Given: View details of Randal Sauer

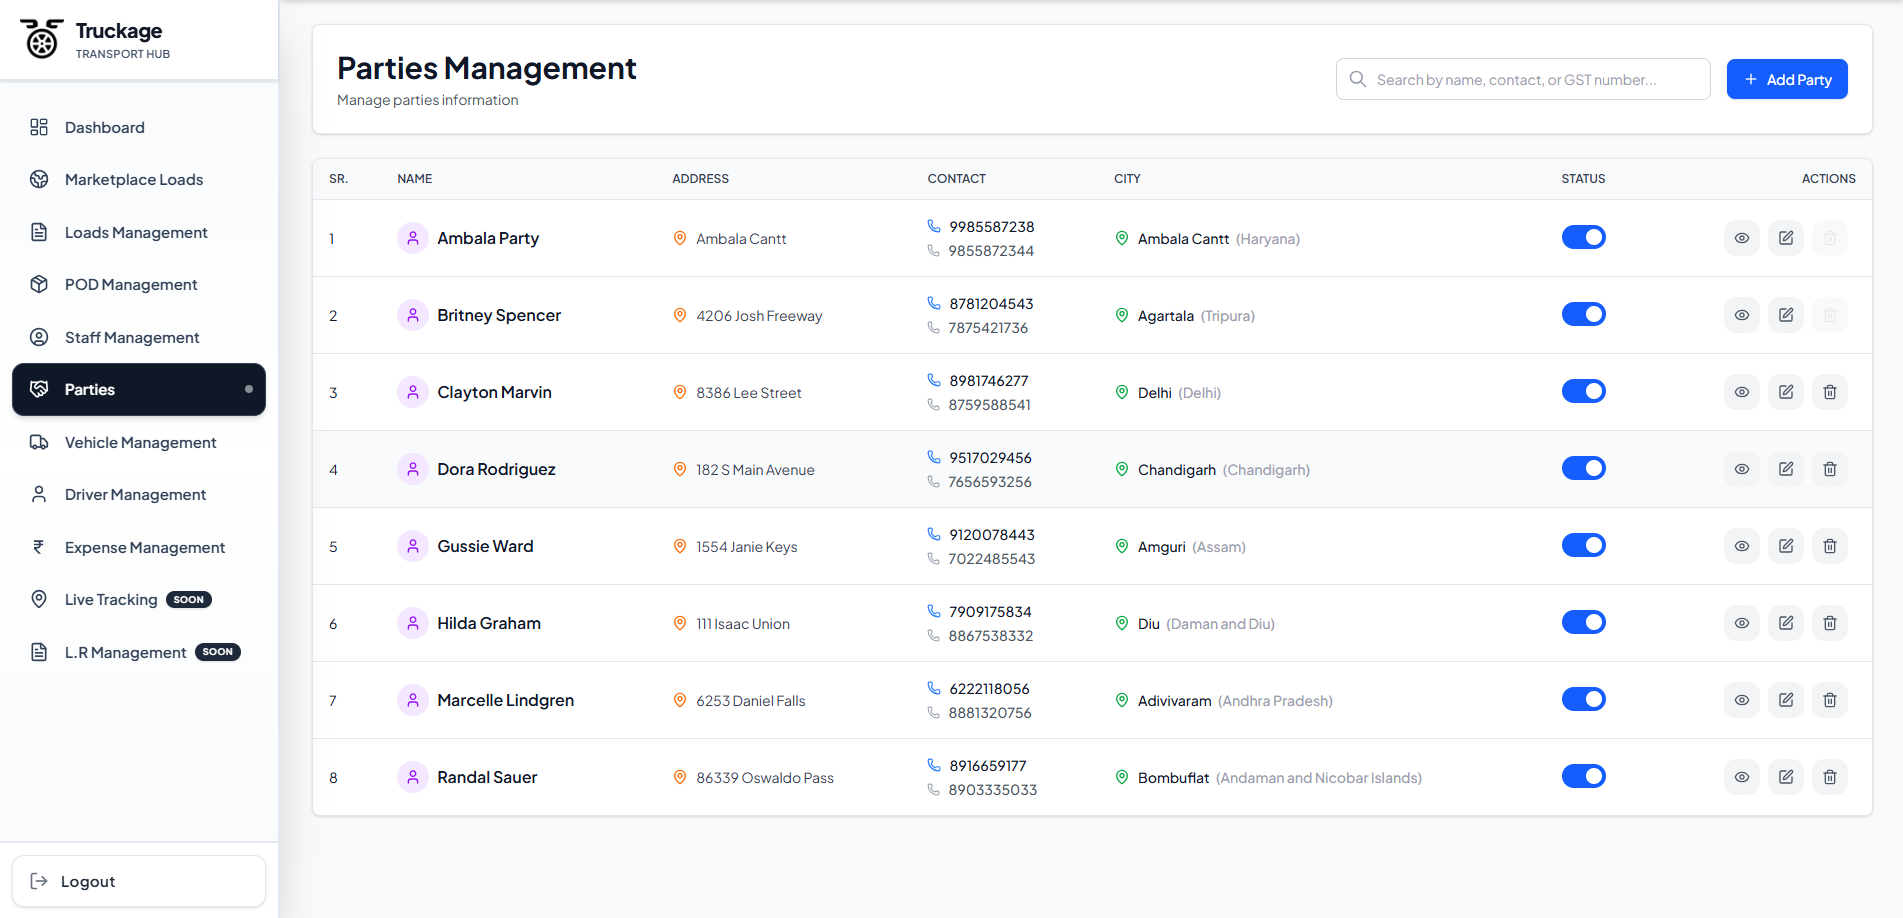Looking at the screenshot, I should coord(1741,777).
